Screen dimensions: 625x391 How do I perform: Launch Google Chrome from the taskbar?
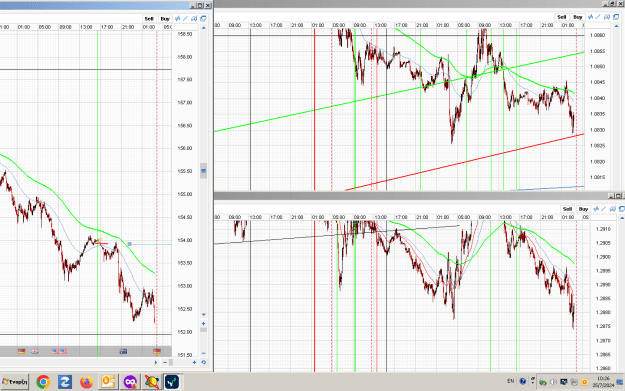click(x=43, y=382)
